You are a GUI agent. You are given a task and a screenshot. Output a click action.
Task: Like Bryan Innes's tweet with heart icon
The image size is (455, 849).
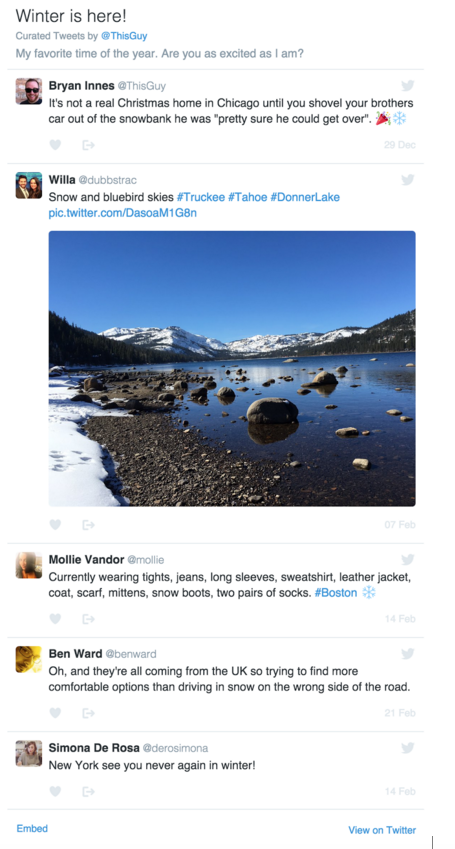pyautogui.click(x=55, y=145)
